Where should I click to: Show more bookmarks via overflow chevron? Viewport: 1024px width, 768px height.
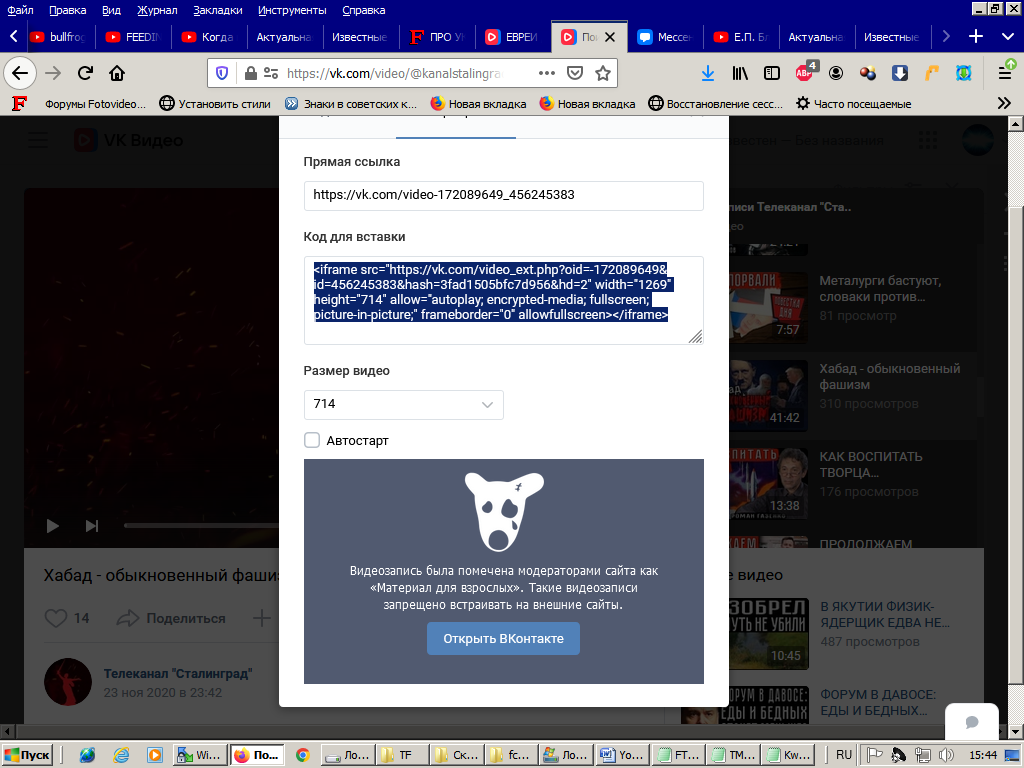pos(1004,103)
